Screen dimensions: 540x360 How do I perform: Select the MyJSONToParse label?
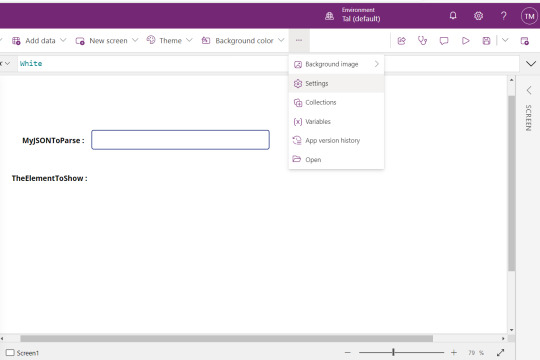tap(53, 140)
